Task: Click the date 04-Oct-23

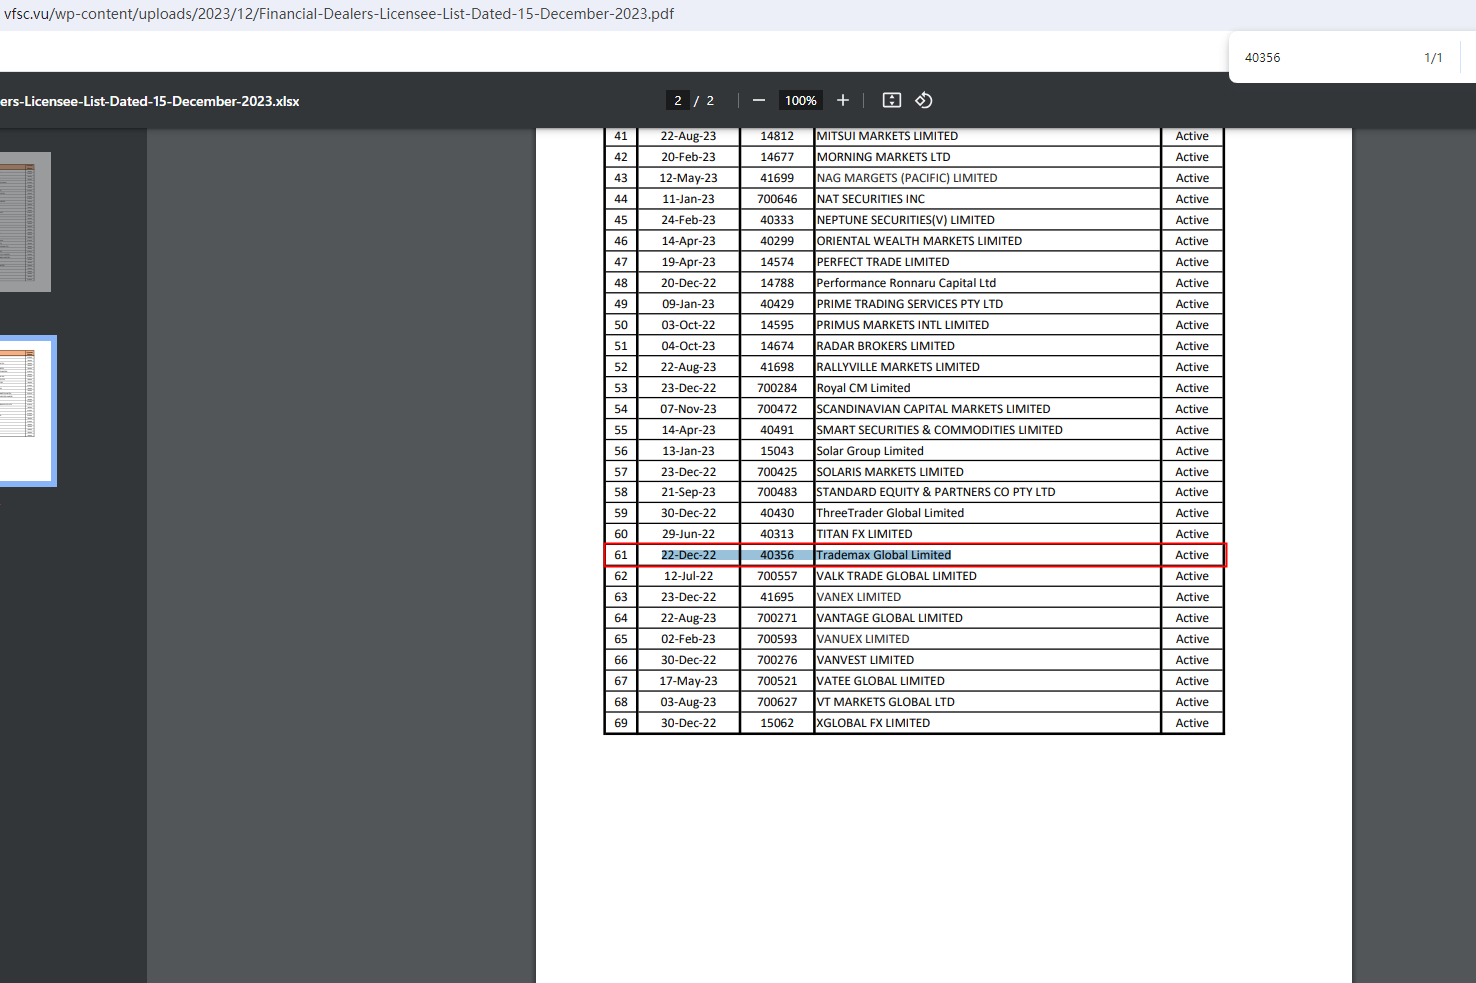Action: point(688,346)
